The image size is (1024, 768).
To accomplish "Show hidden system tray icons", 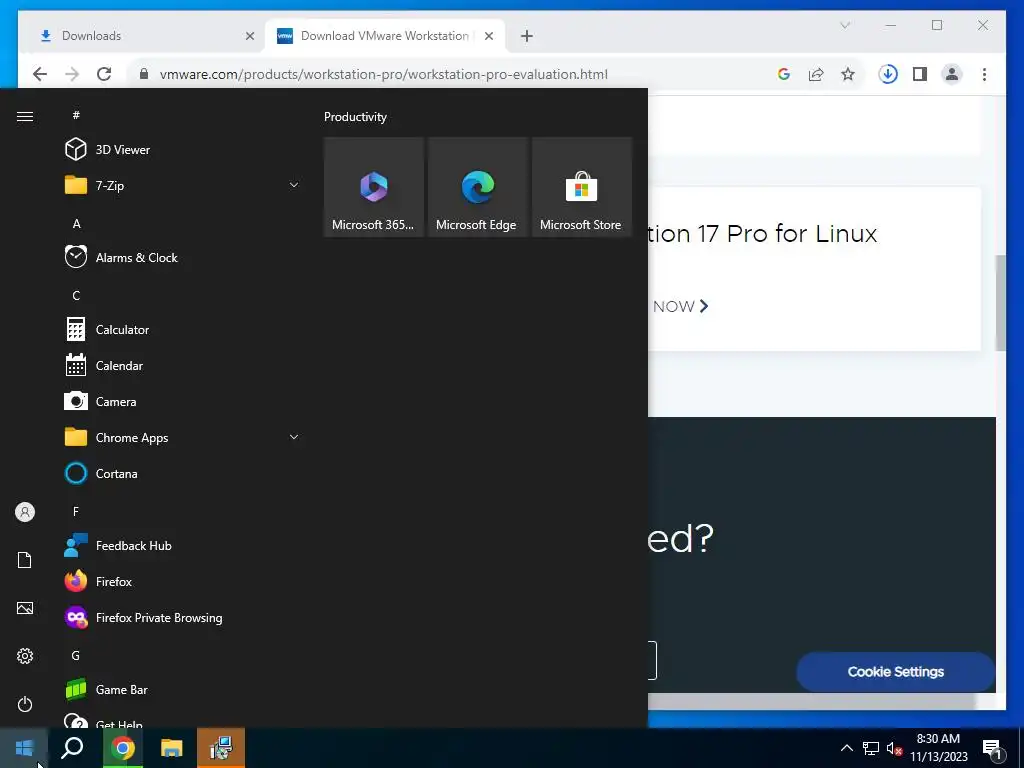I will point(846,748).
